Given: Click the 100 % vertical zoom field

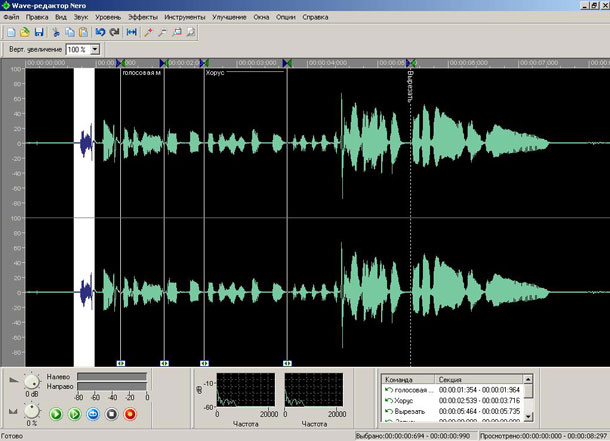Looking at the screenshot, I should [78, 49].
